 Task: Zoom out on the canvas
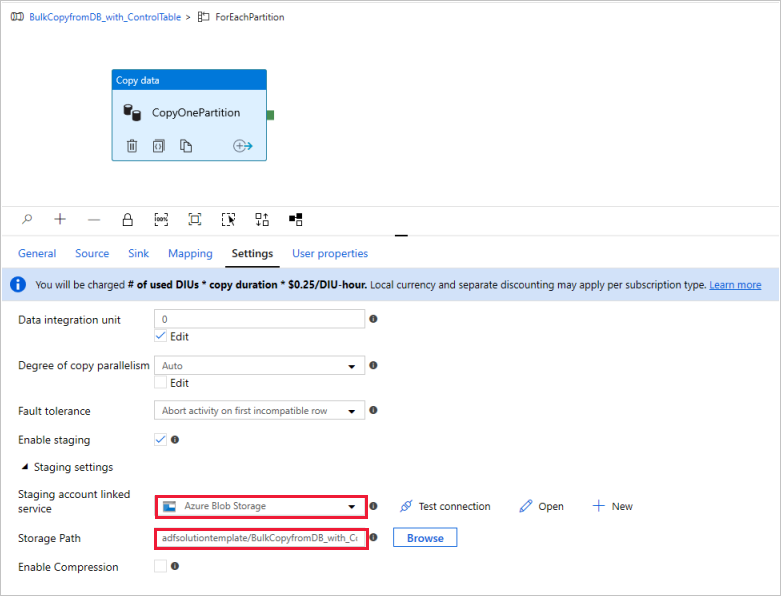94,220
